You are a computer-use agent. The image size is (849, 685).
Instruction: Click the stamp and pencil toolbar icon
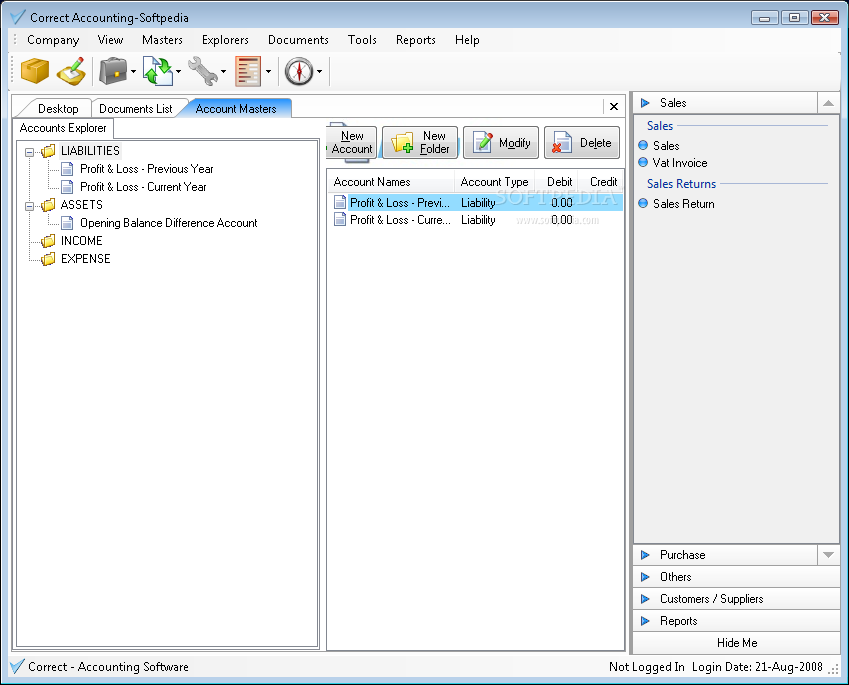pos(71,71)
